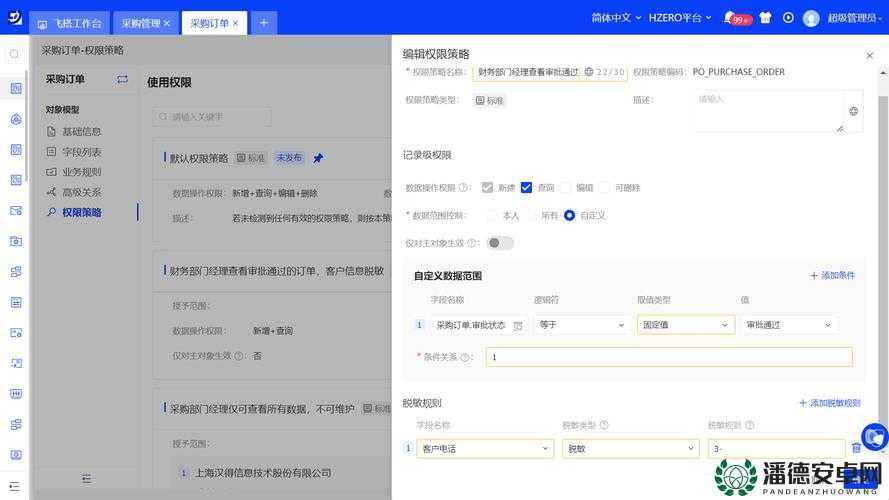Screen dimensions: 889x500
Task: Open 字段列表 in object model tree
Action: point(82,152)
